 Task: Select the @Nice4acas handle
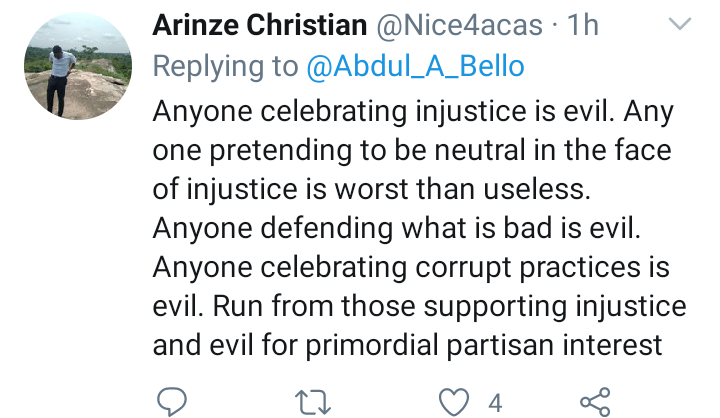459,25
